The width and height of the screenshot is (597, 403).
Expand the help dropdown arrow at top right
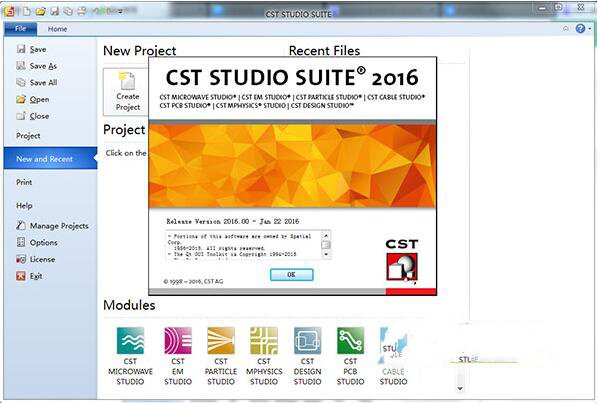pyautogui.click(x=590, y=29)
